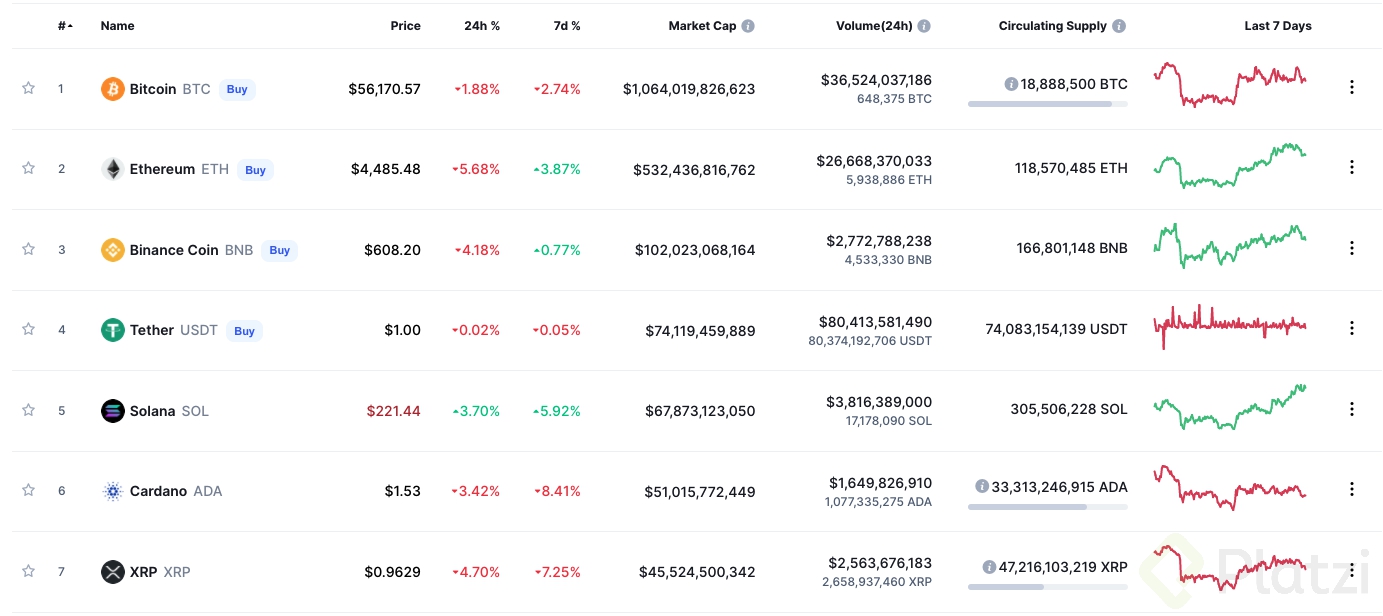Open the three-dot menu for Solana
Screen dimensions: 1383x616
pos(1352,409)
